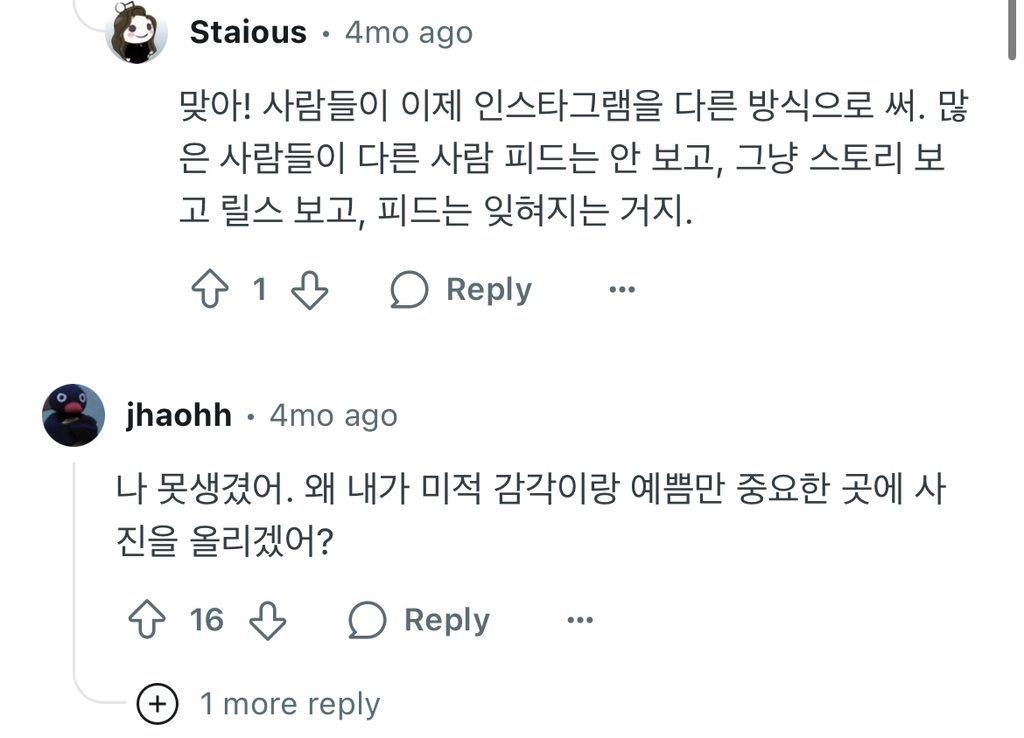
Task: Downvote the Staious comment
Action: (x=309, y=290)
